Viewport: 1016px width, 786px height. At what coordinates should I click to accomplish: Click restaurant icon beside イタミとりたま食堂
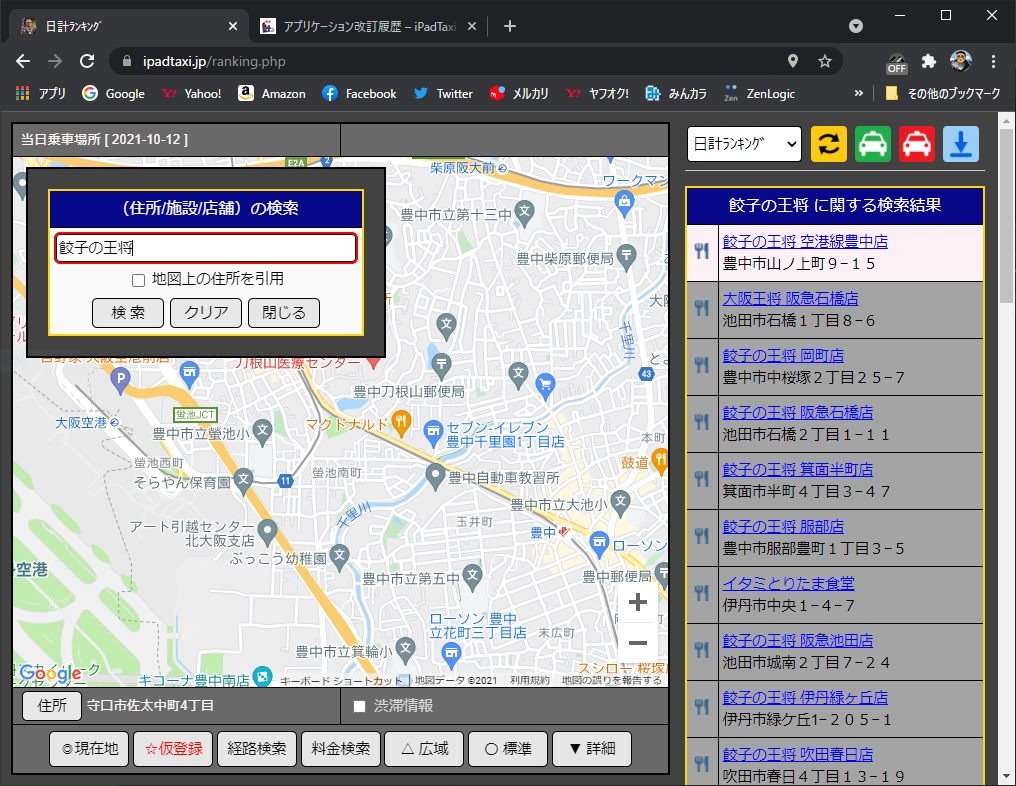point(702,594)
